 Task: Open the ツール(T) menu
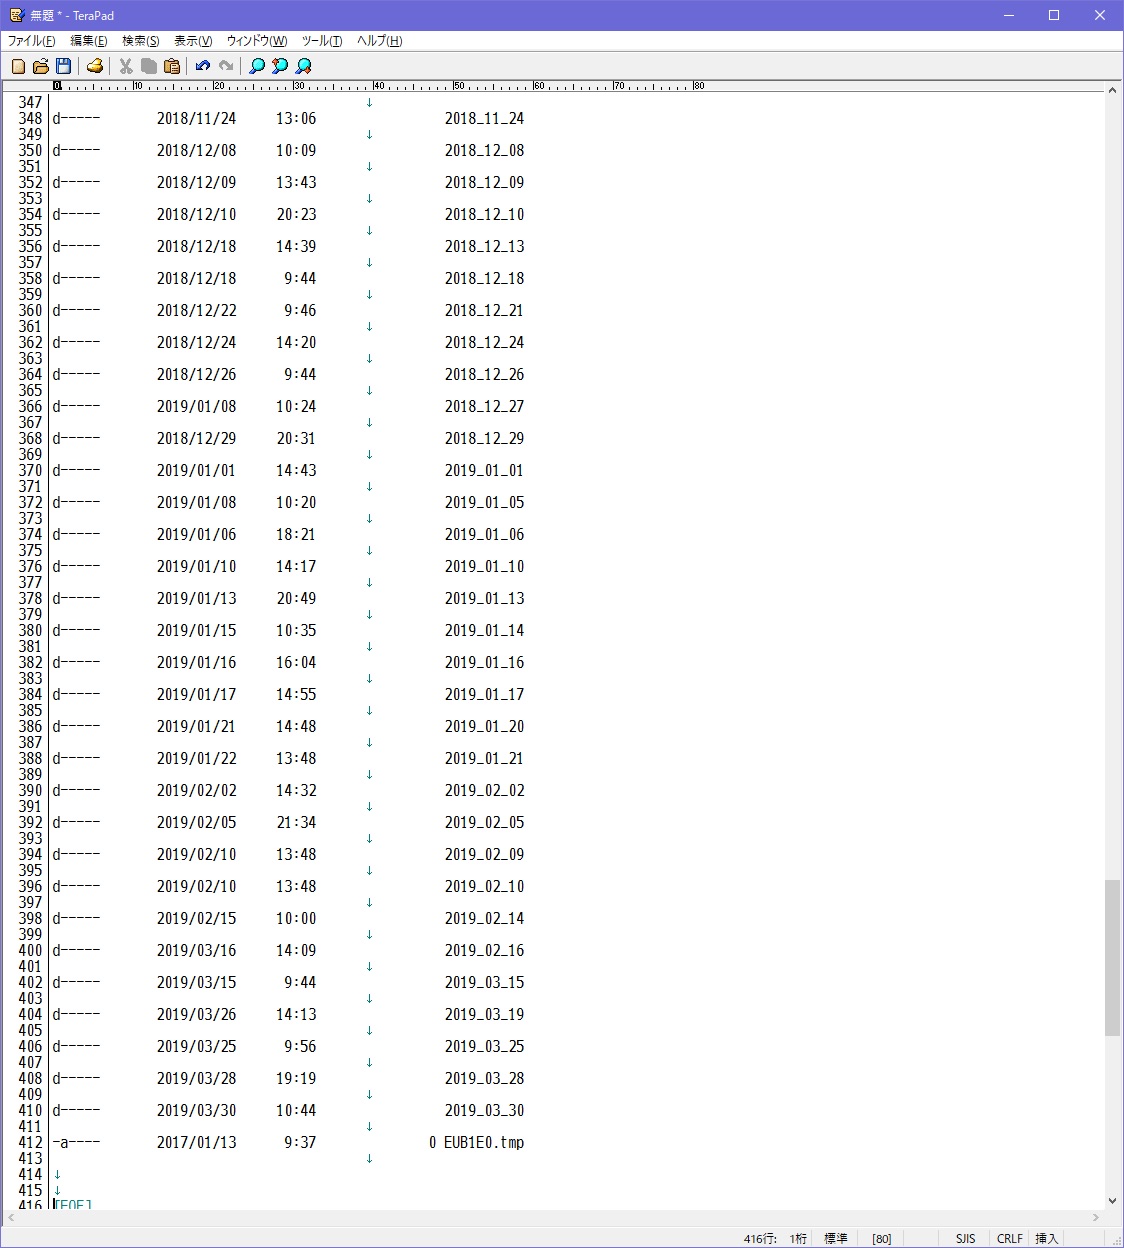point(322,41)
